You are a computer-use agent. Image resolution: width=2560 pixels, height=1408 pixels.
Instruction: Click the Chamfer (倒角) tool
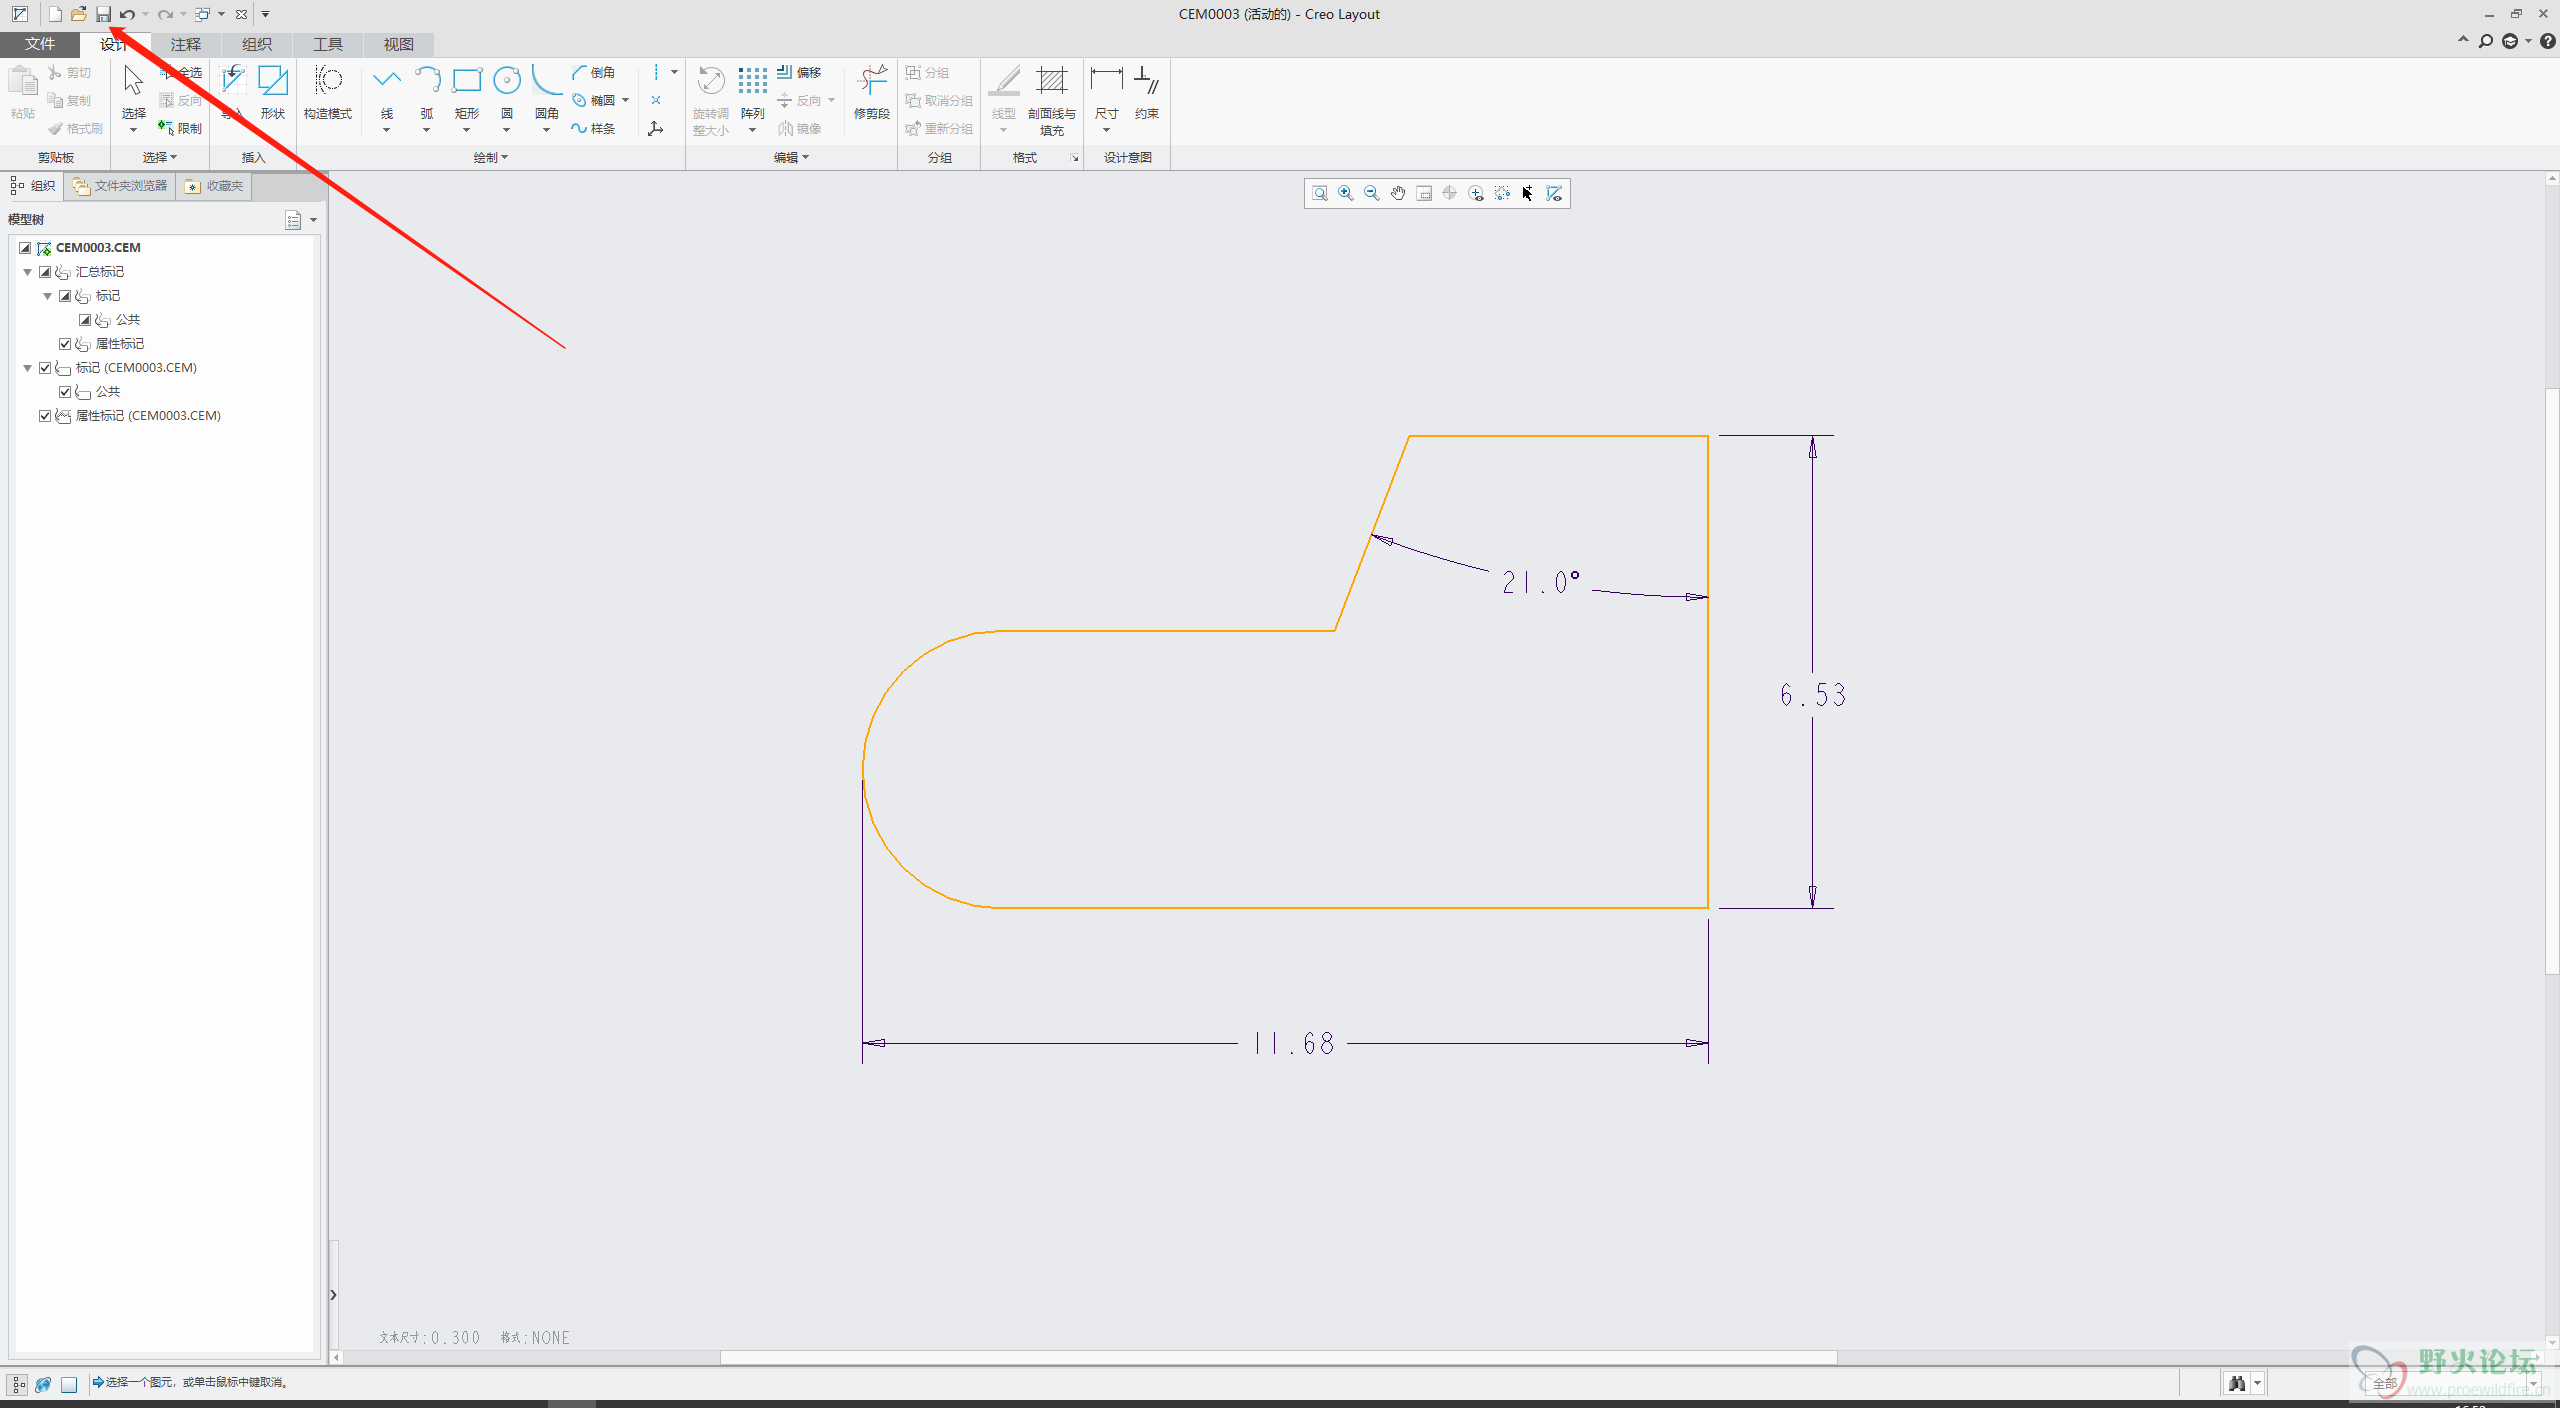tap(594, 73)
